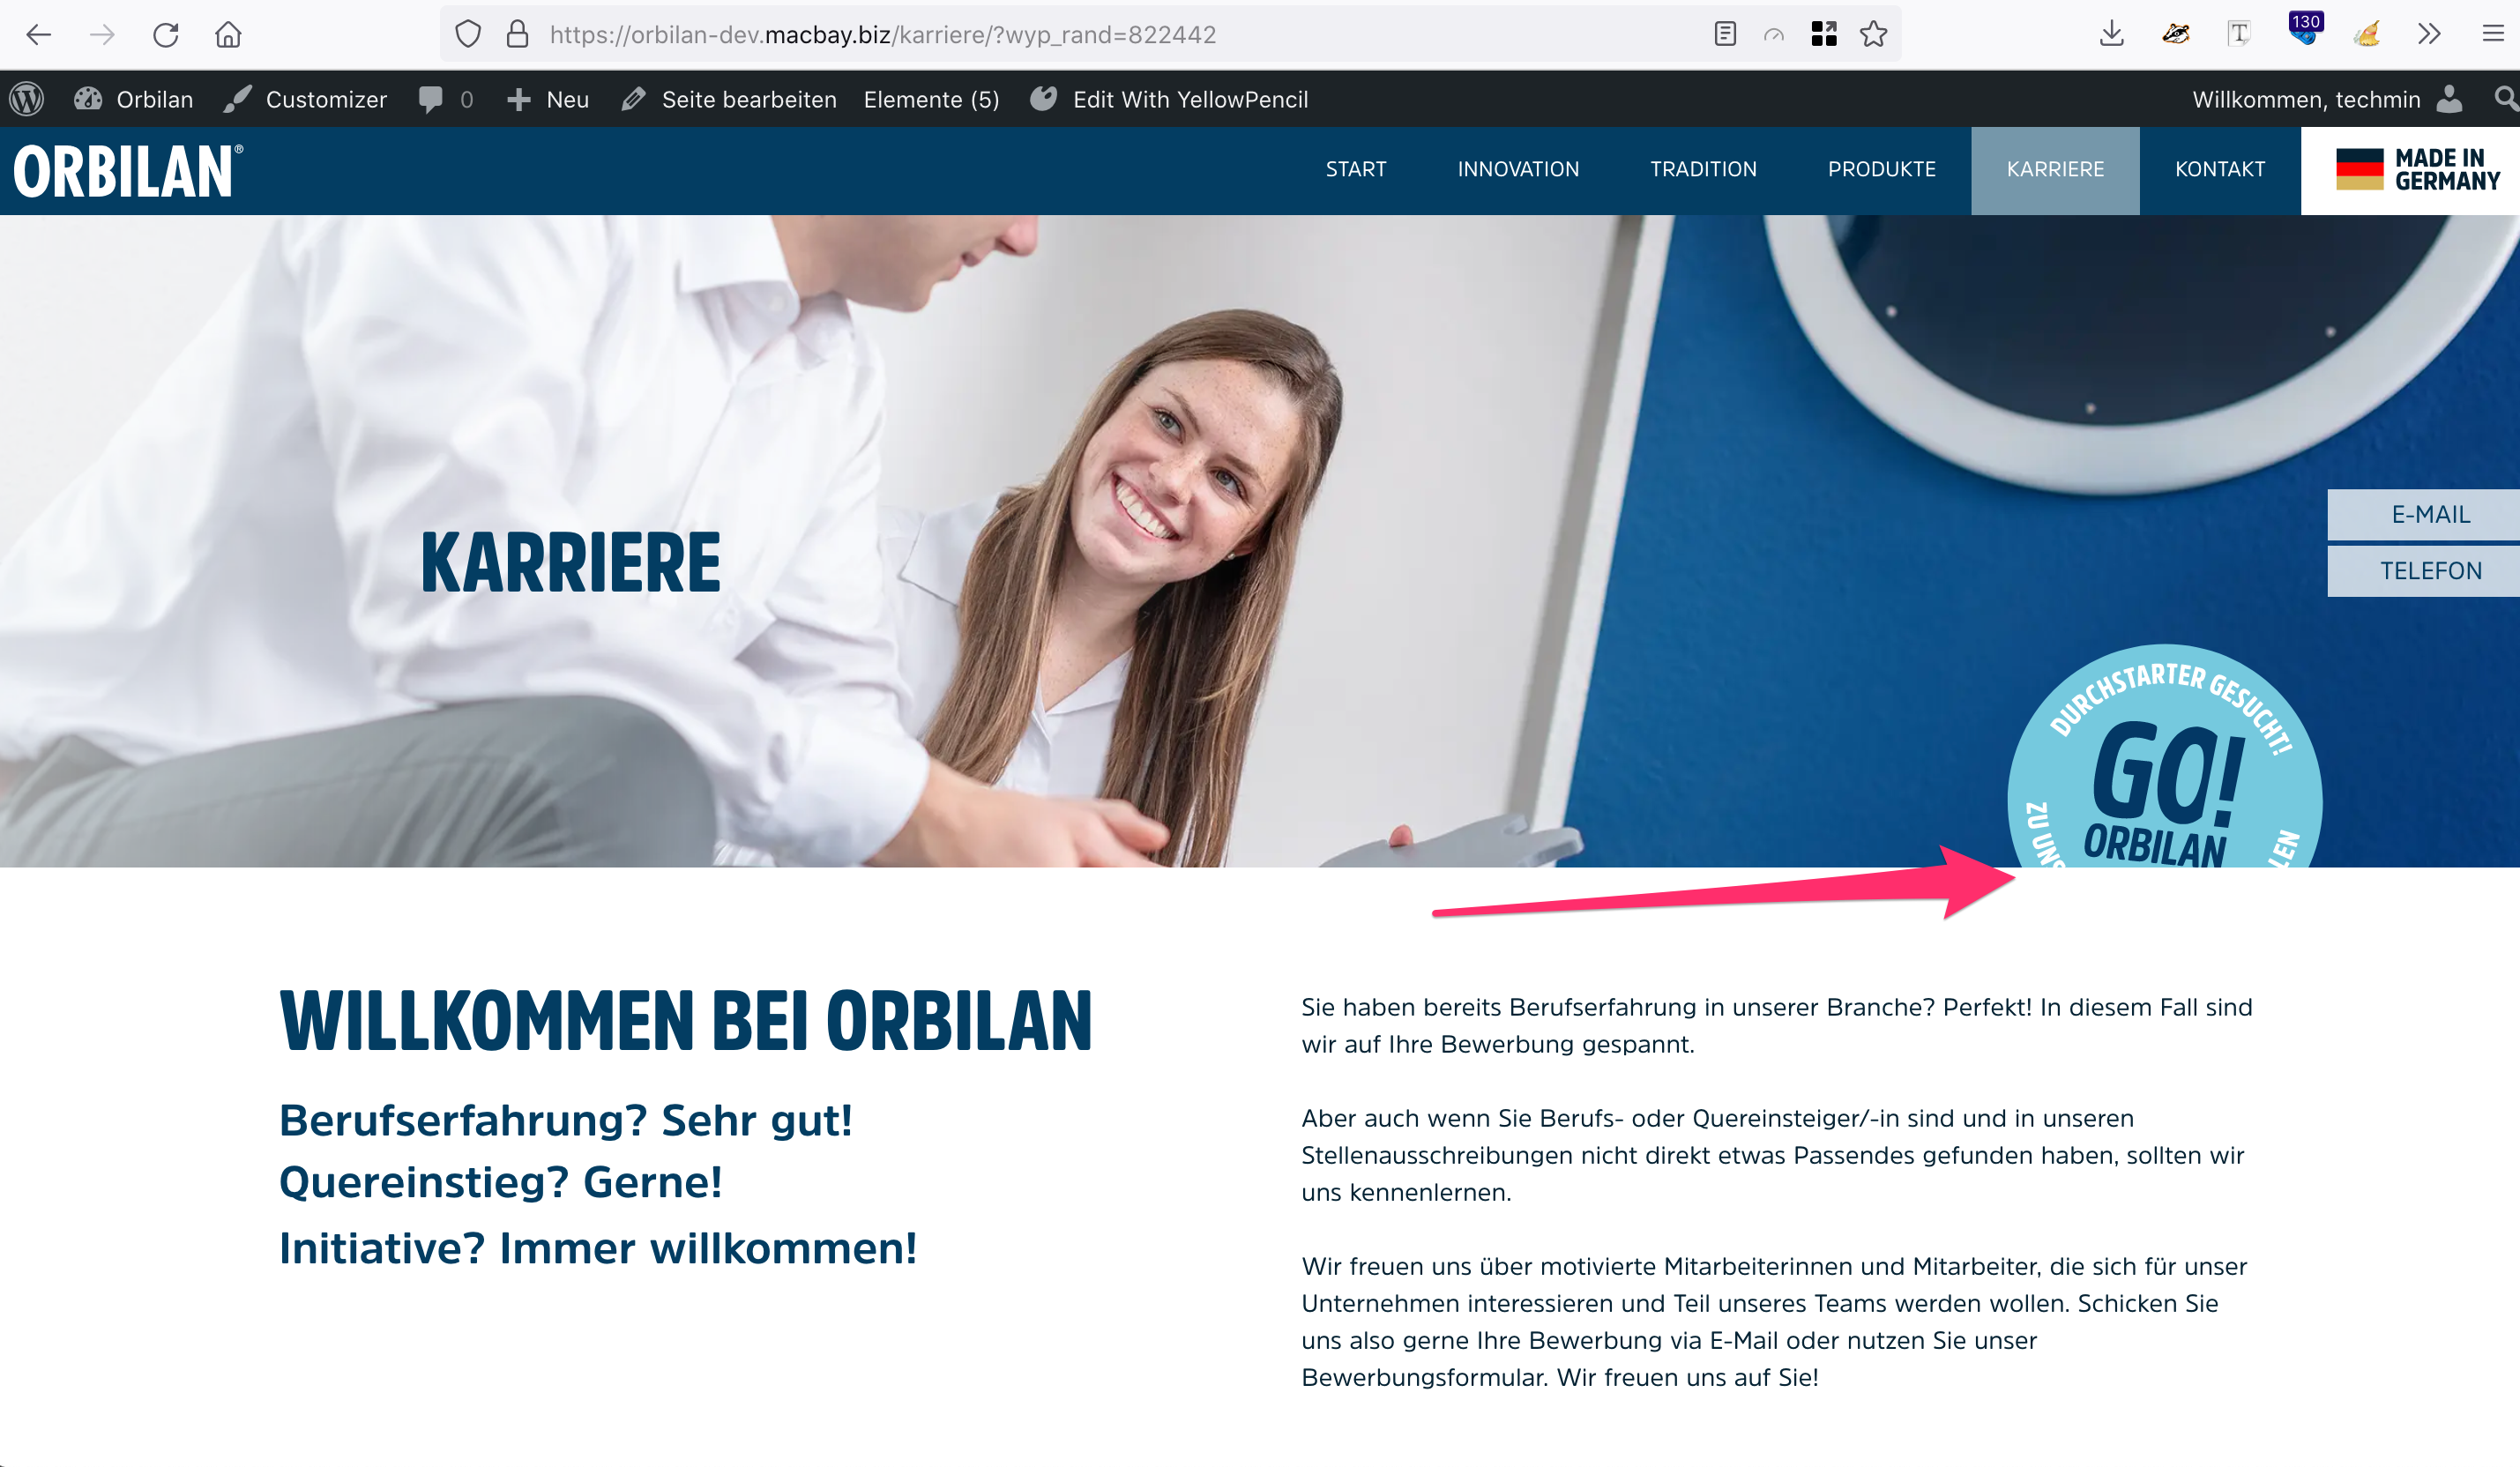Image resolution: width=2520 pixels, height=1467 pixels.
Task: Click the KARRIERE hero heading
Action: coord(570,563)
